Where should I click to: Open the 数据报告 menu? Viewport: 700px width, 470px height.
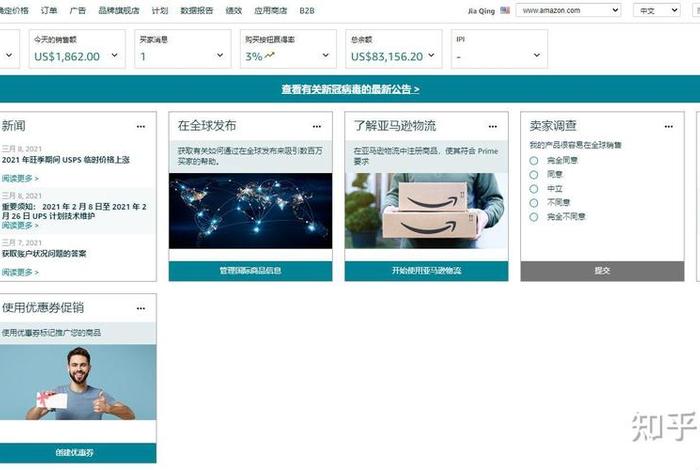click(197, 10)
